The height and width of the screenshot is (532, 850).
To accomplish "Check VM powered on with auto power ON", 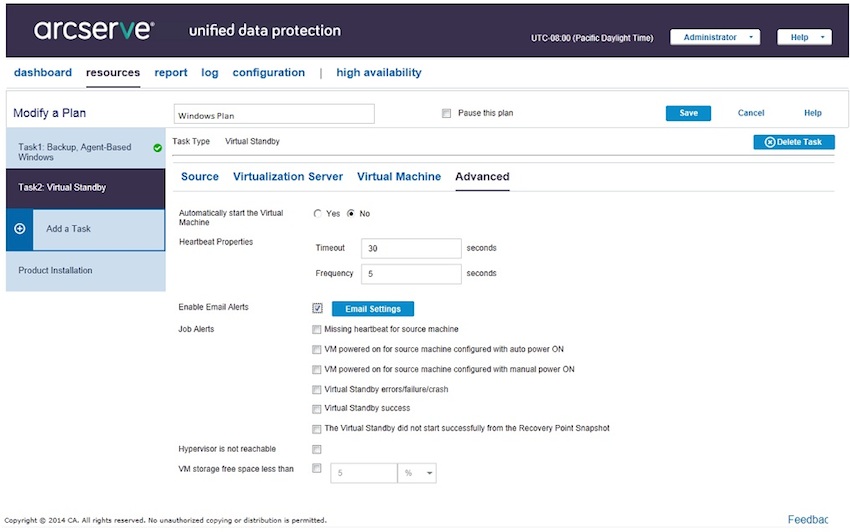I will [317, 350].
